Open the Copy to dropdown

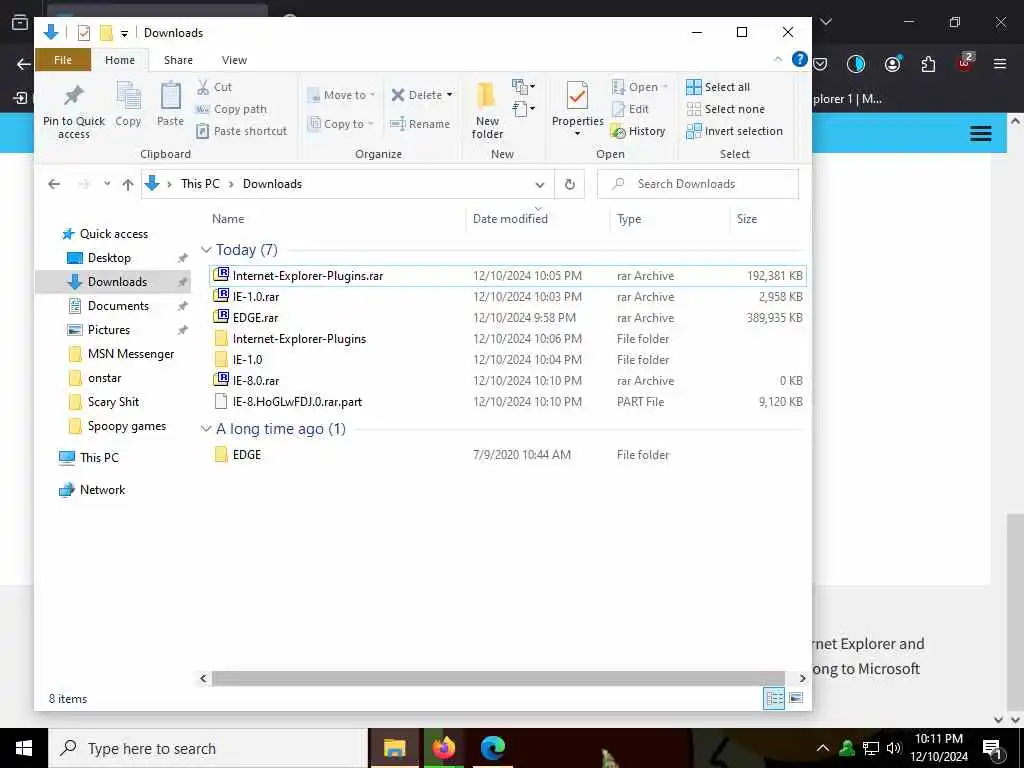341,123
